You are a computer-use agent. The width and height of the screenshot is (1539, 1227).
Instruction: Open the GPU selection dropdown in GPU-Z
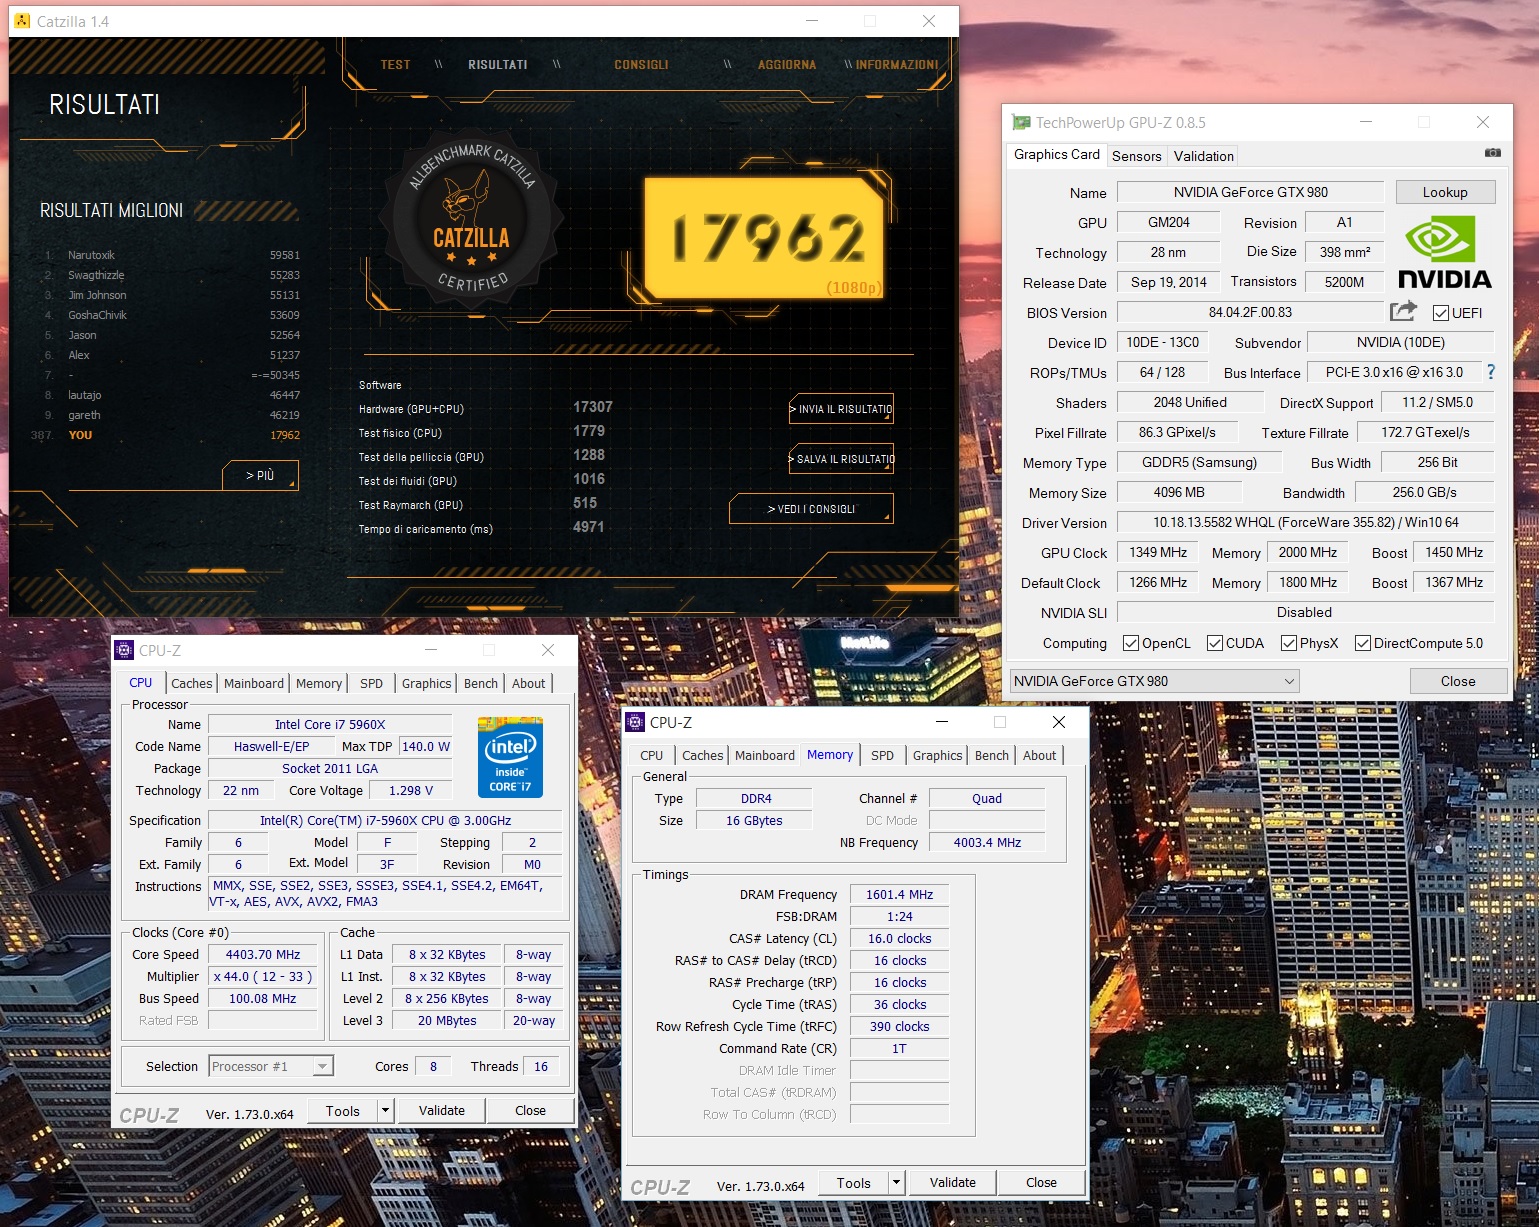coord(1155,681)
